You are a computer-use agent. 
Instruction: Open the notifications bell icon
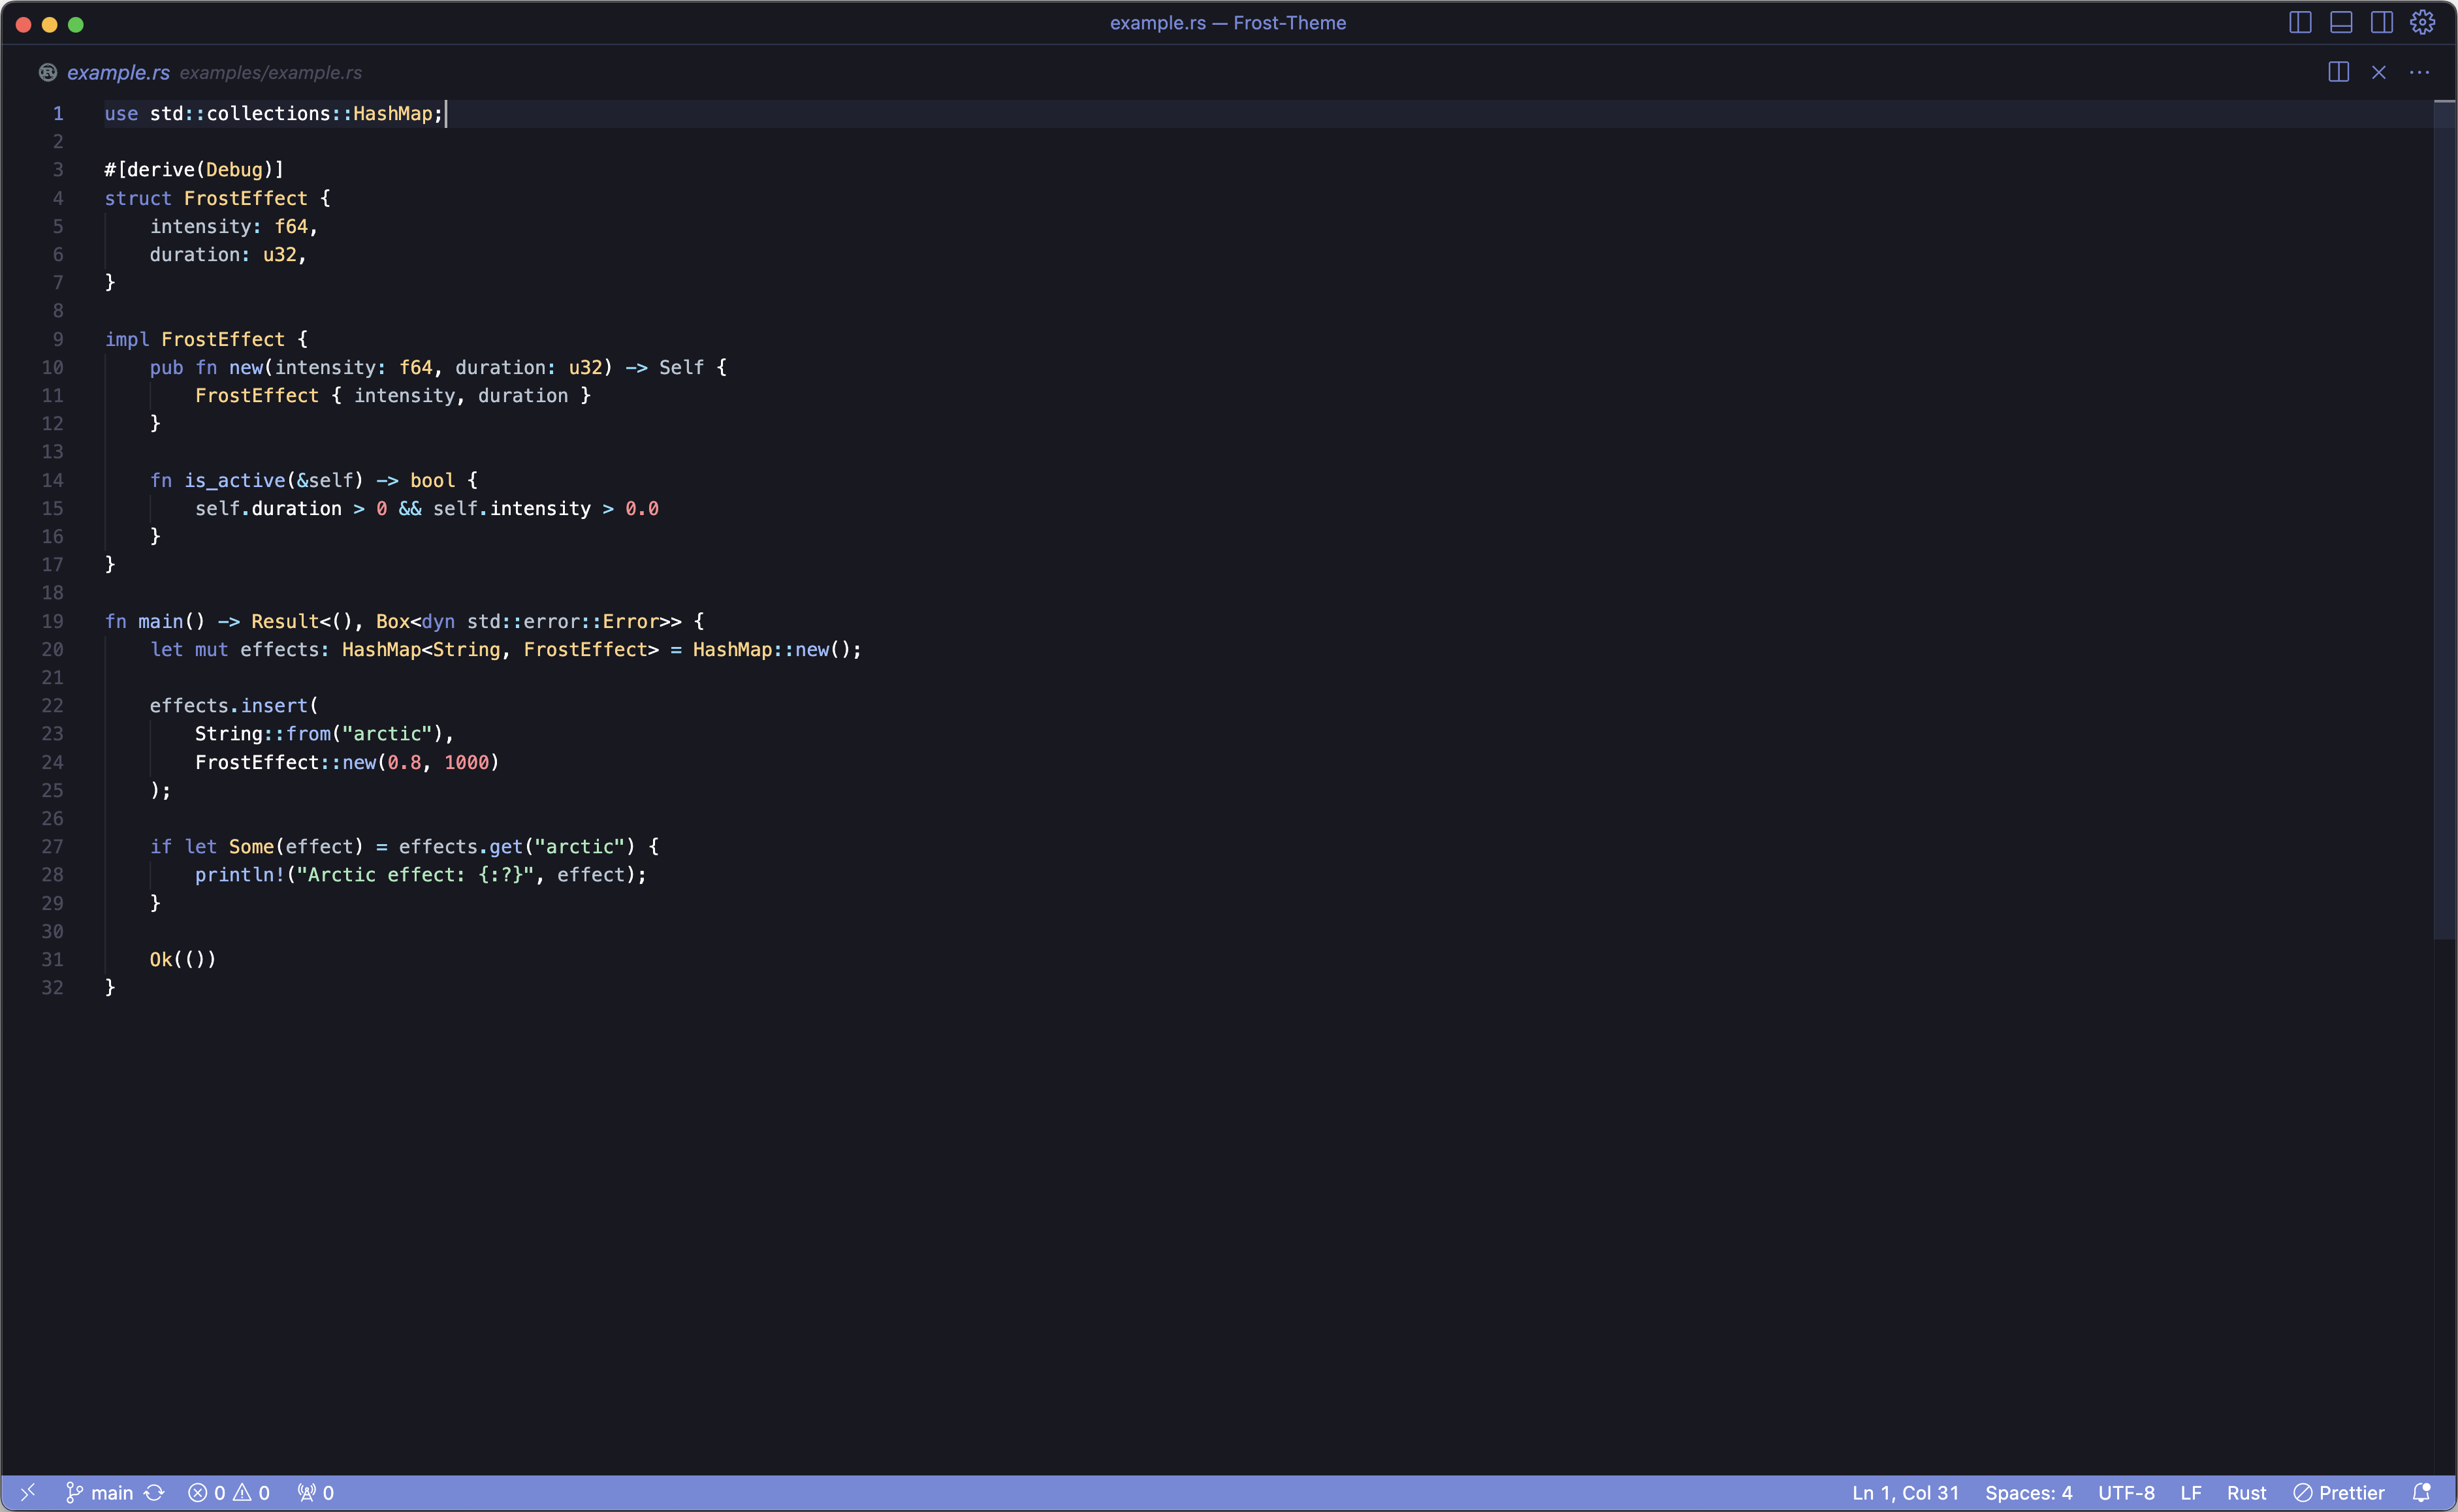click(x=2421, y=1492)
